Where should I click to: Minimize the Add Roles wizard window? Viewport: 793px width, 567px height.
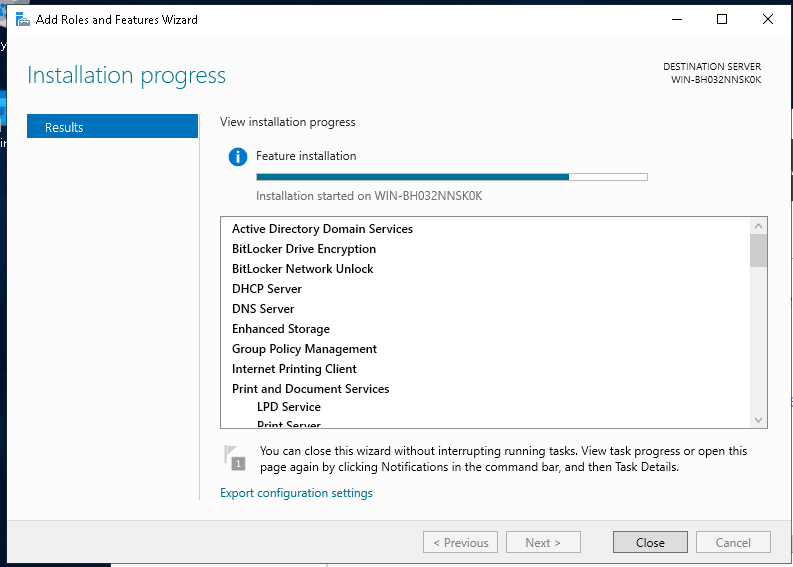(676, 19)
